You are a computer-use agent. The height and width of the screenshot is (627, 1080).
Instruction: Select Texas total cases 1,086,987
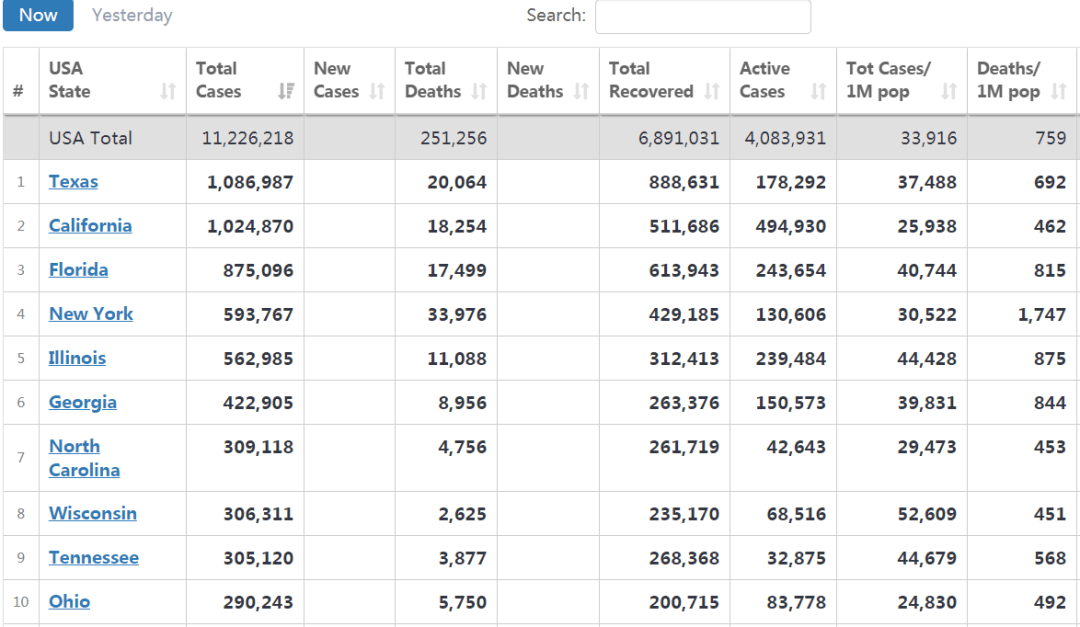251,182
